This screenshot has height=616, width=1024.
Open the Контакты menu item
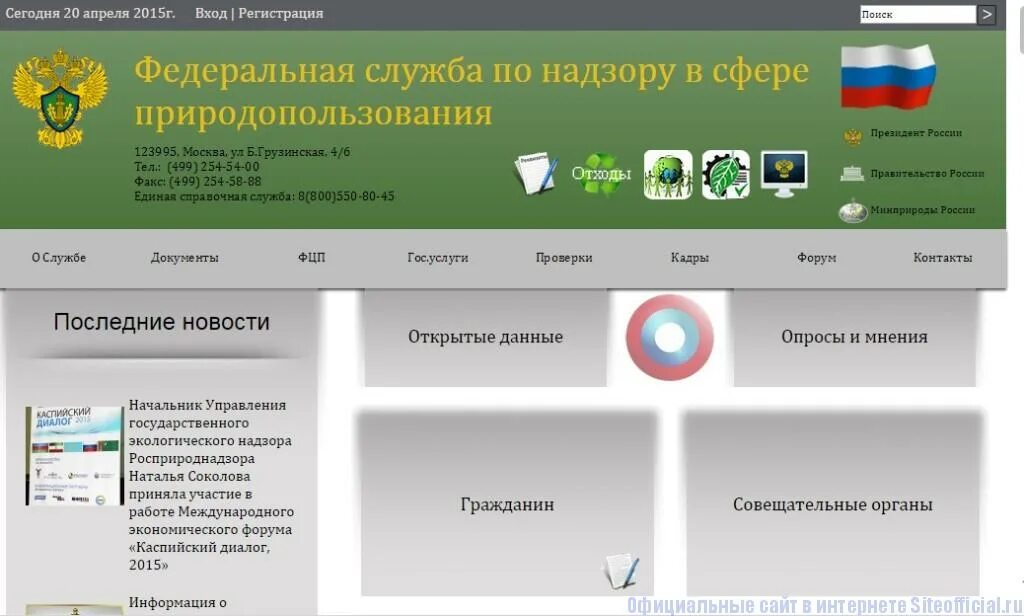[942, 257]
